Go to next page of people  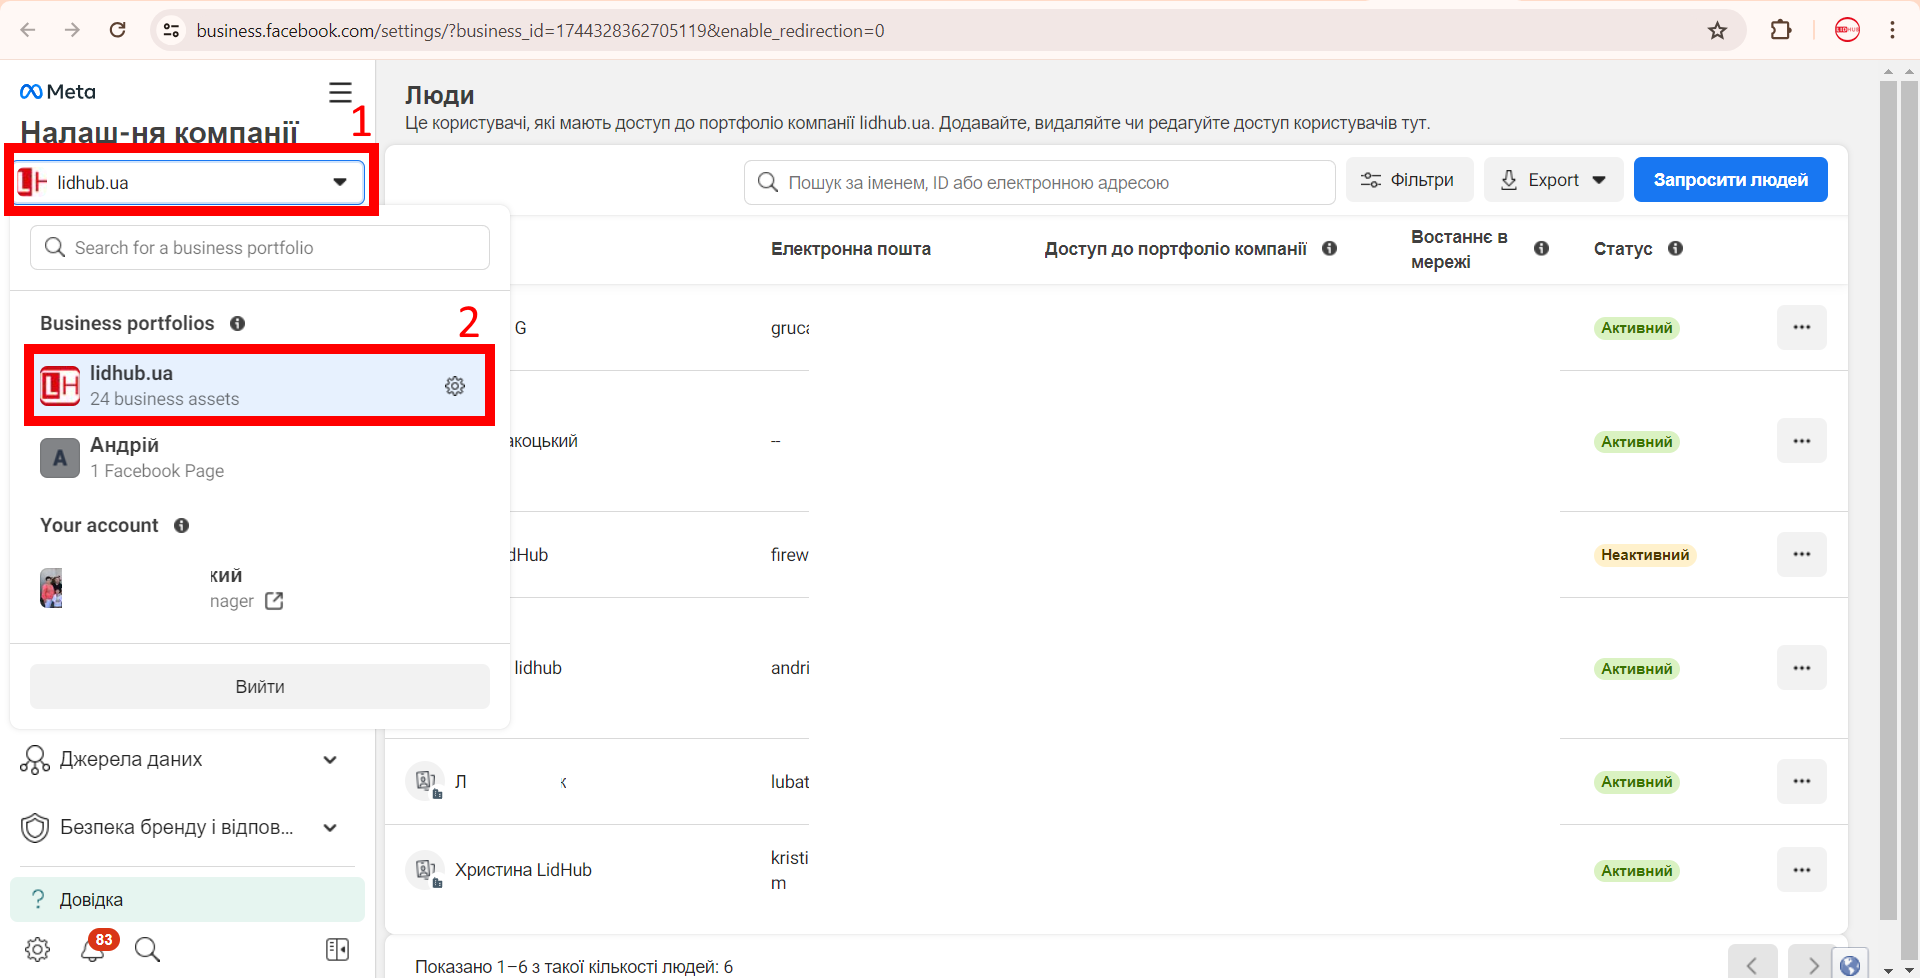coord(1812,965)
